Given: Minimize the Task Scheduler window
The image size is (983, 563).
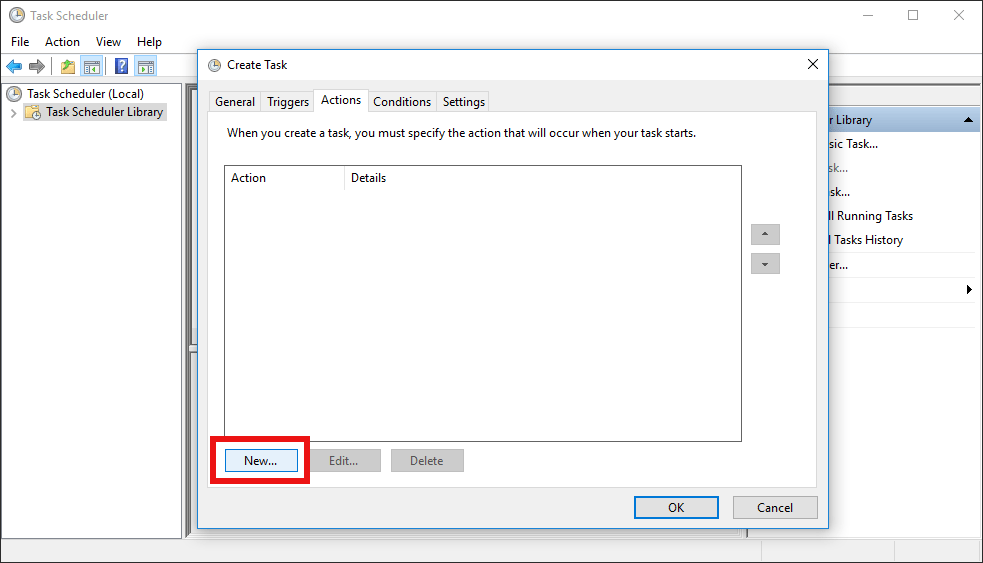Looking at the screenshot, I should click(868, 15).
